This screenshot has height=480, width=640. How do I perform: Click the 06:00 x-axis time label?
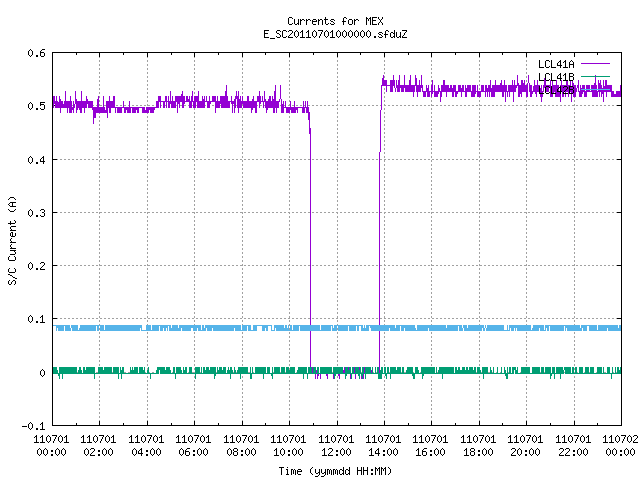pos(193,452)
